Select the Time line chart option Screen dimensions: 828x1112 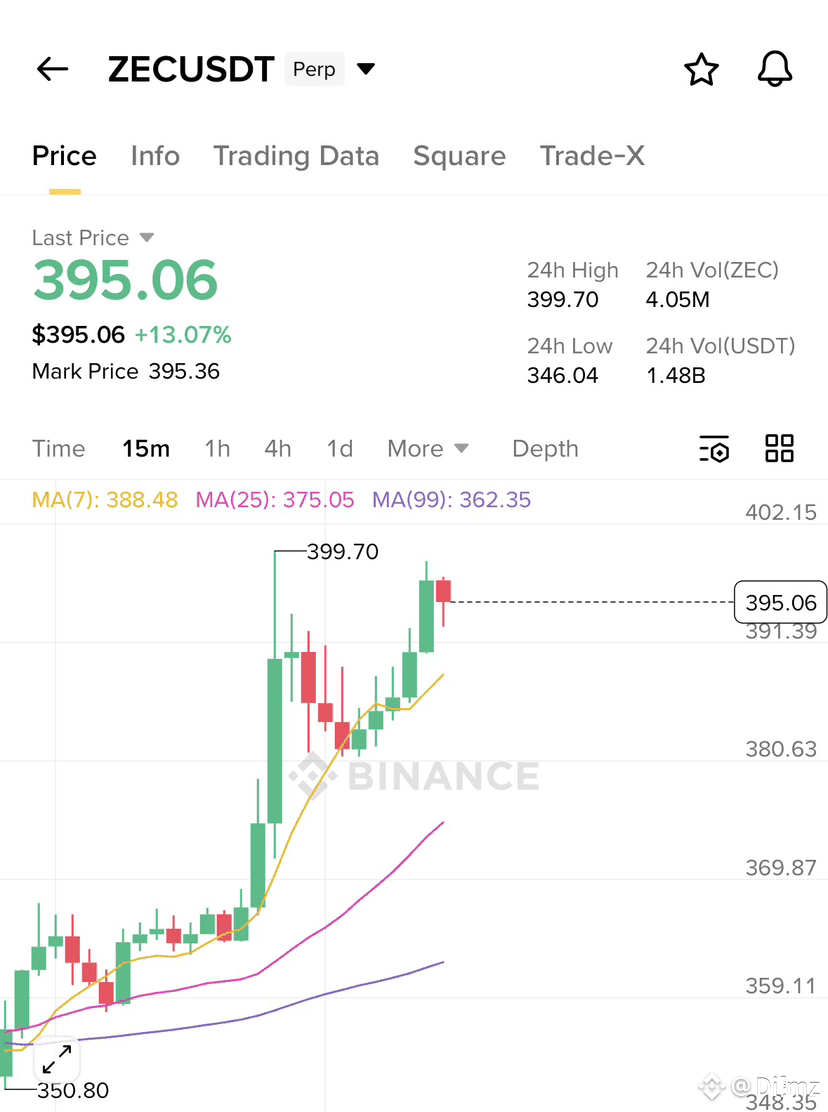coord(59,449)
